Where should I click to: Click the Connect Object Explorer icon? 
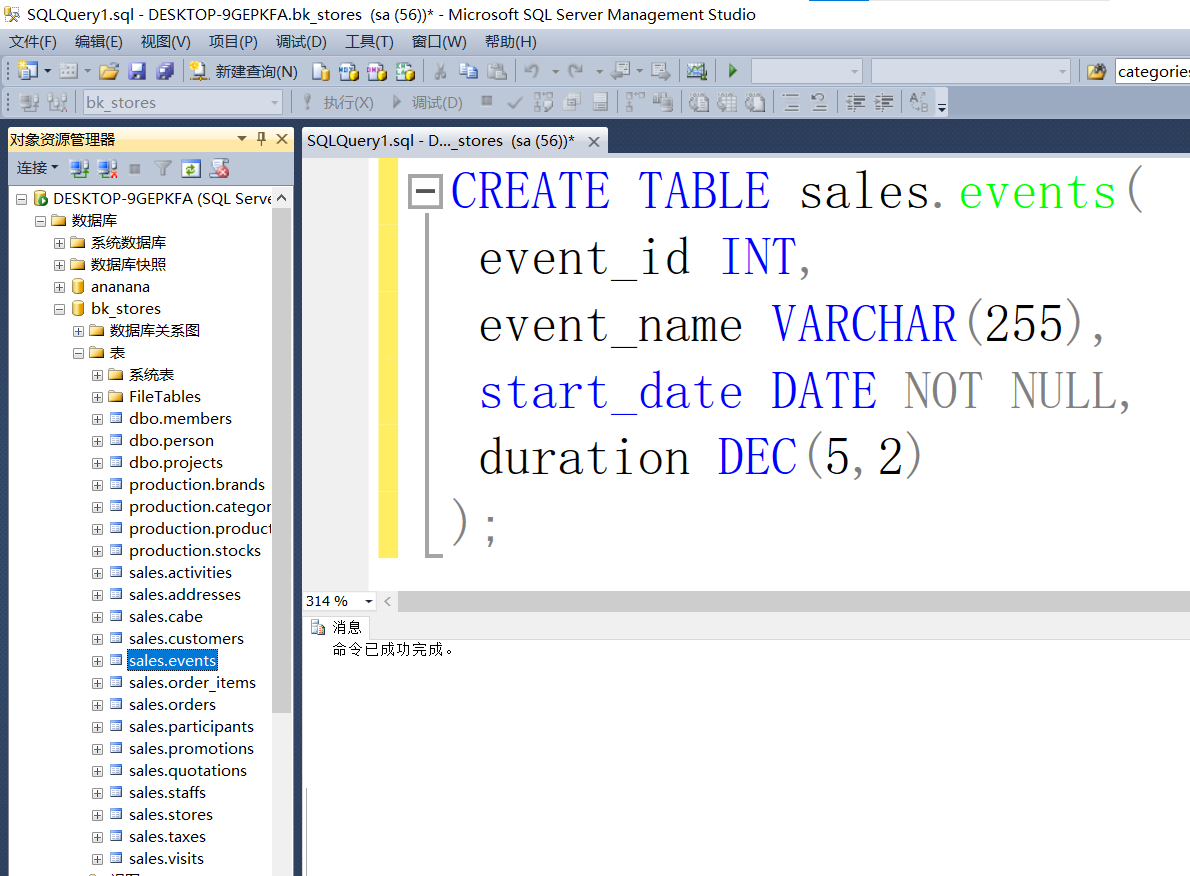coord(79,169)
